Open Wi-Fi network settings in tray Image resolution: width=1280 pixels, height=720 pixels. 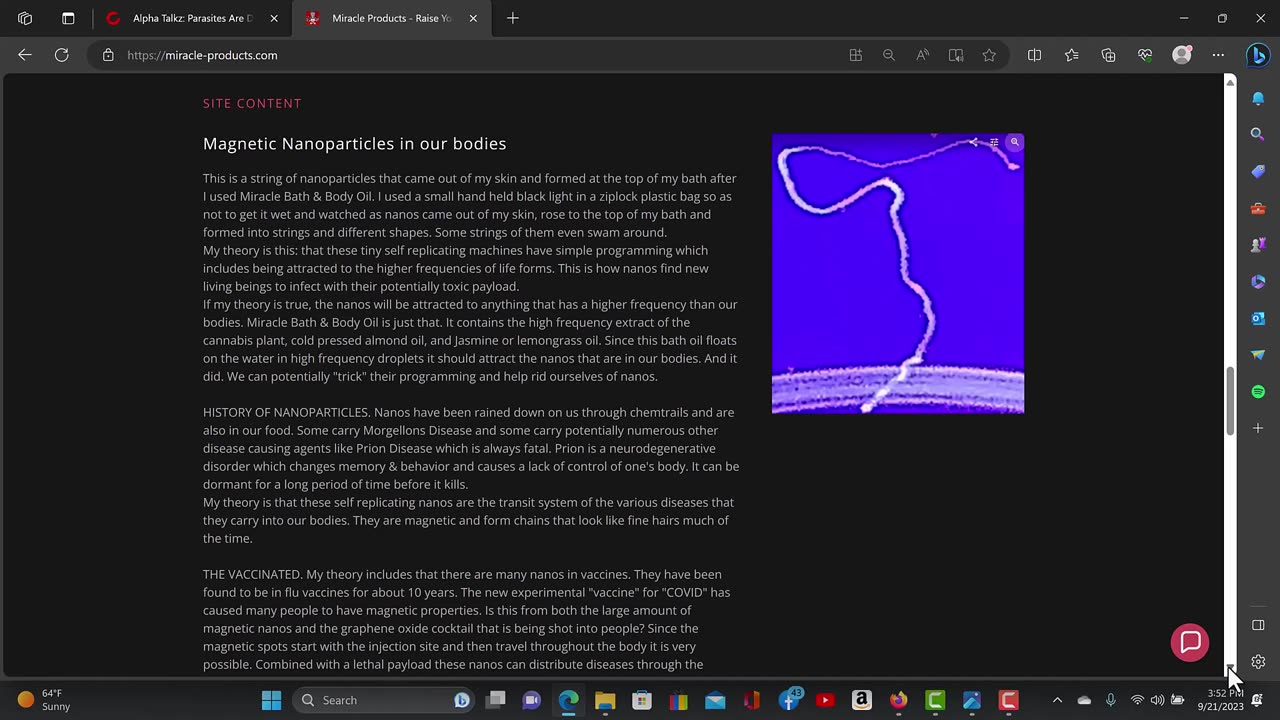(1137, 700)
